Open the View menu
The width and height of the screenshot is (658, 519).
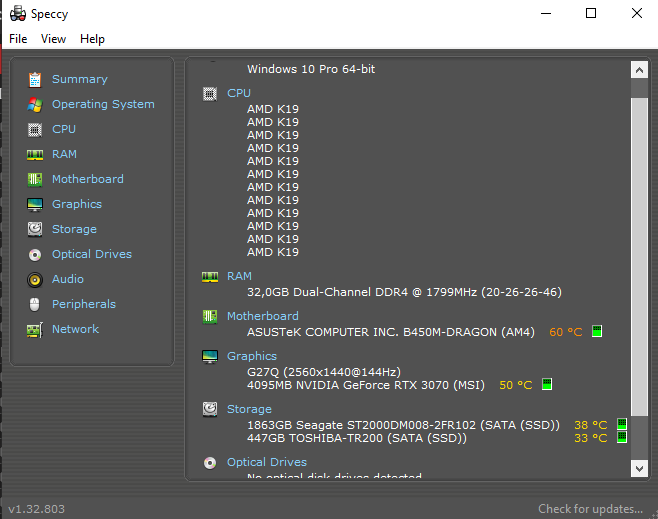pos(53,39)
